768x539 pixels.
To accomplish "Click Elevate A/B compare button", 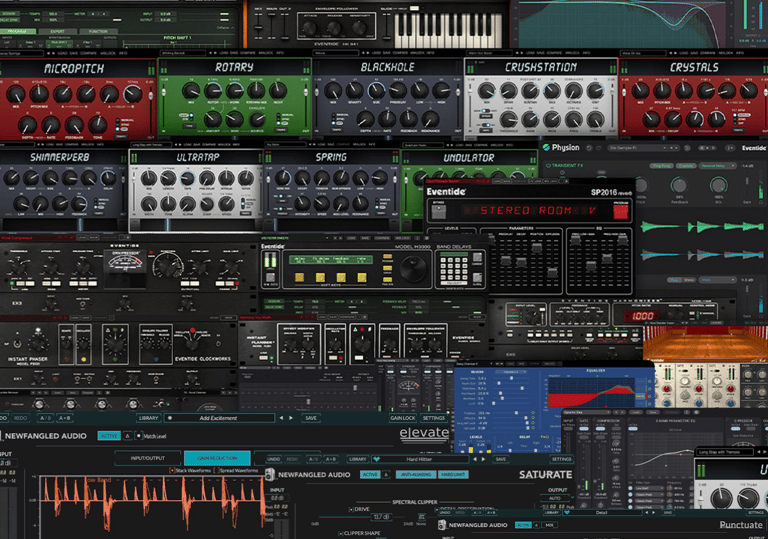I will pos(45,418).
